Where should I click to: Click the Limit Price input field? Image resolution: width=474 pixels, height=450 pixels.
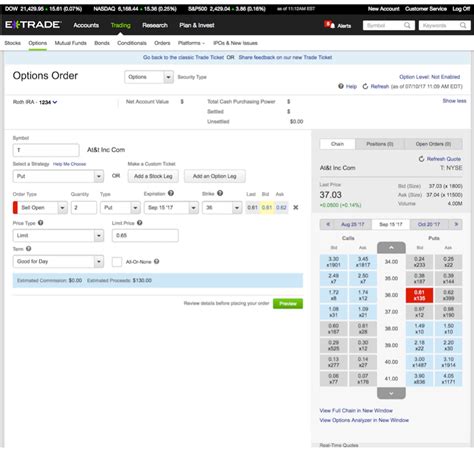(145, 235)
